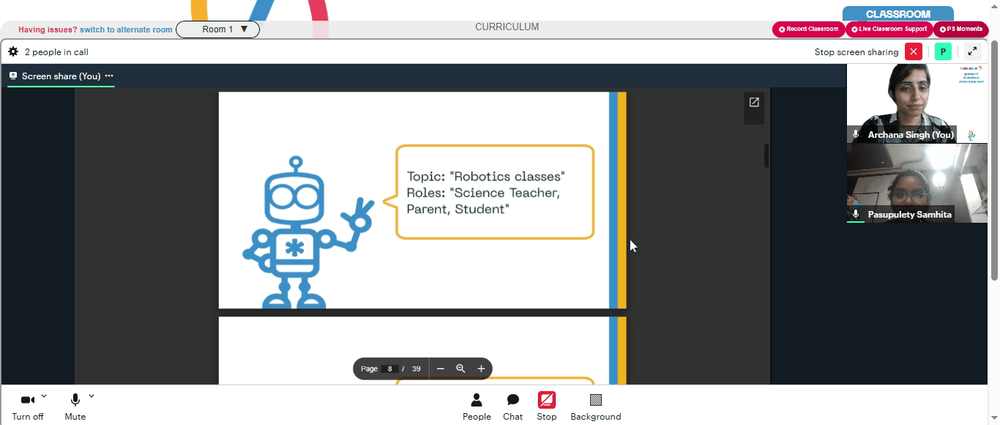Click the robot illustration on slide
1000x425 pixels.
(x=308, y=233)
